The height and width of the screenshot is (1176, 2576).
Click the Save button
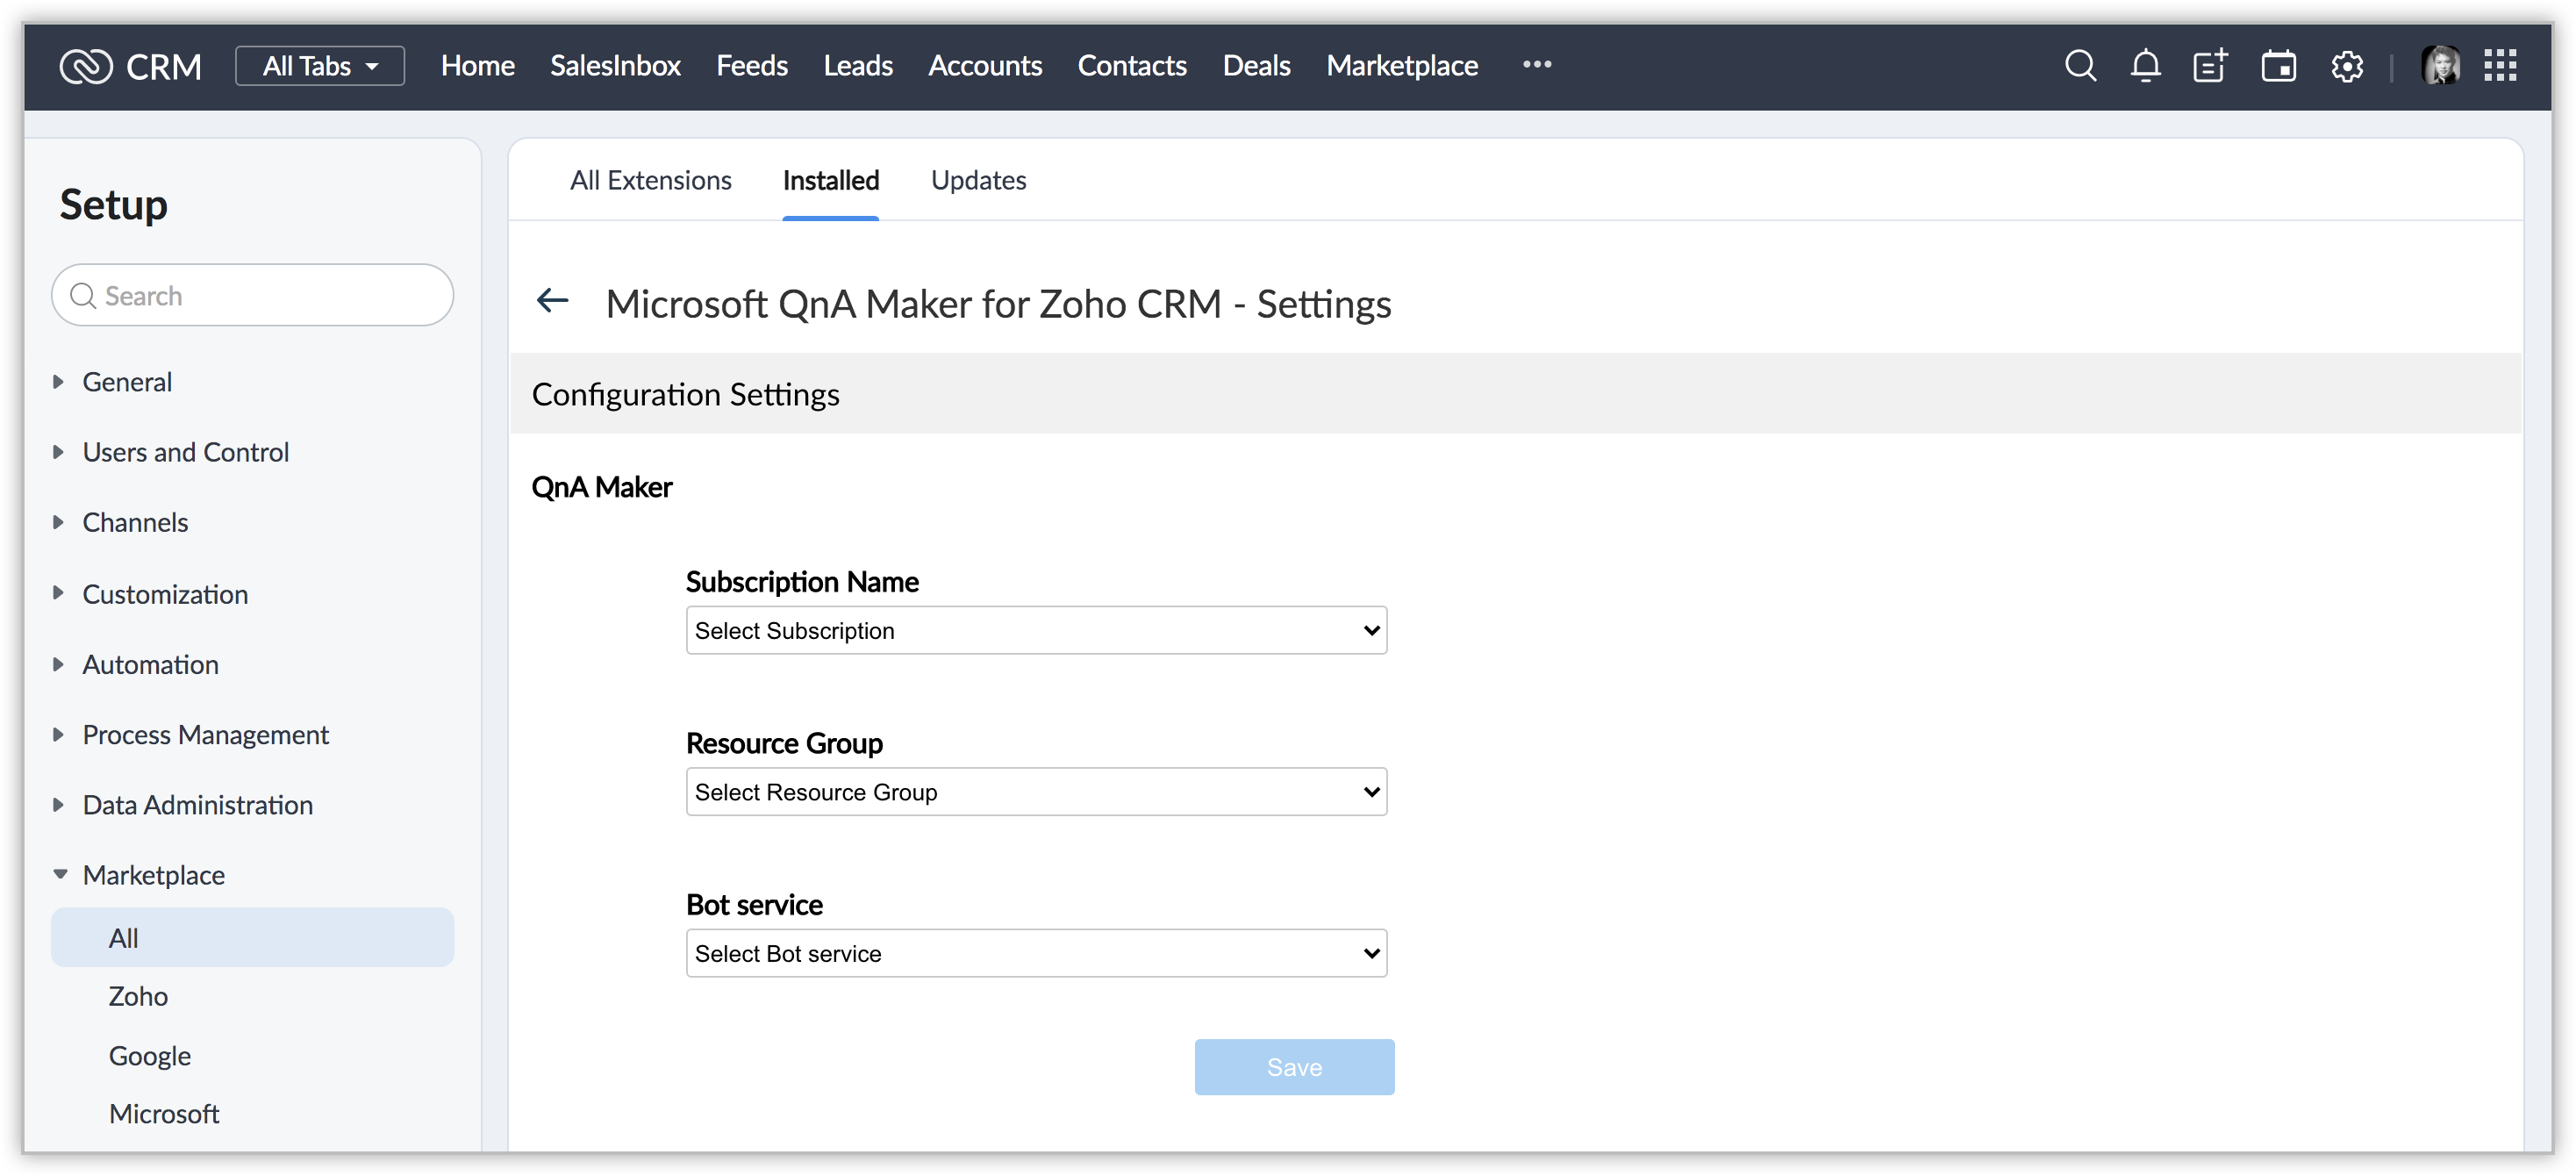click(x=1294, y=1067)
